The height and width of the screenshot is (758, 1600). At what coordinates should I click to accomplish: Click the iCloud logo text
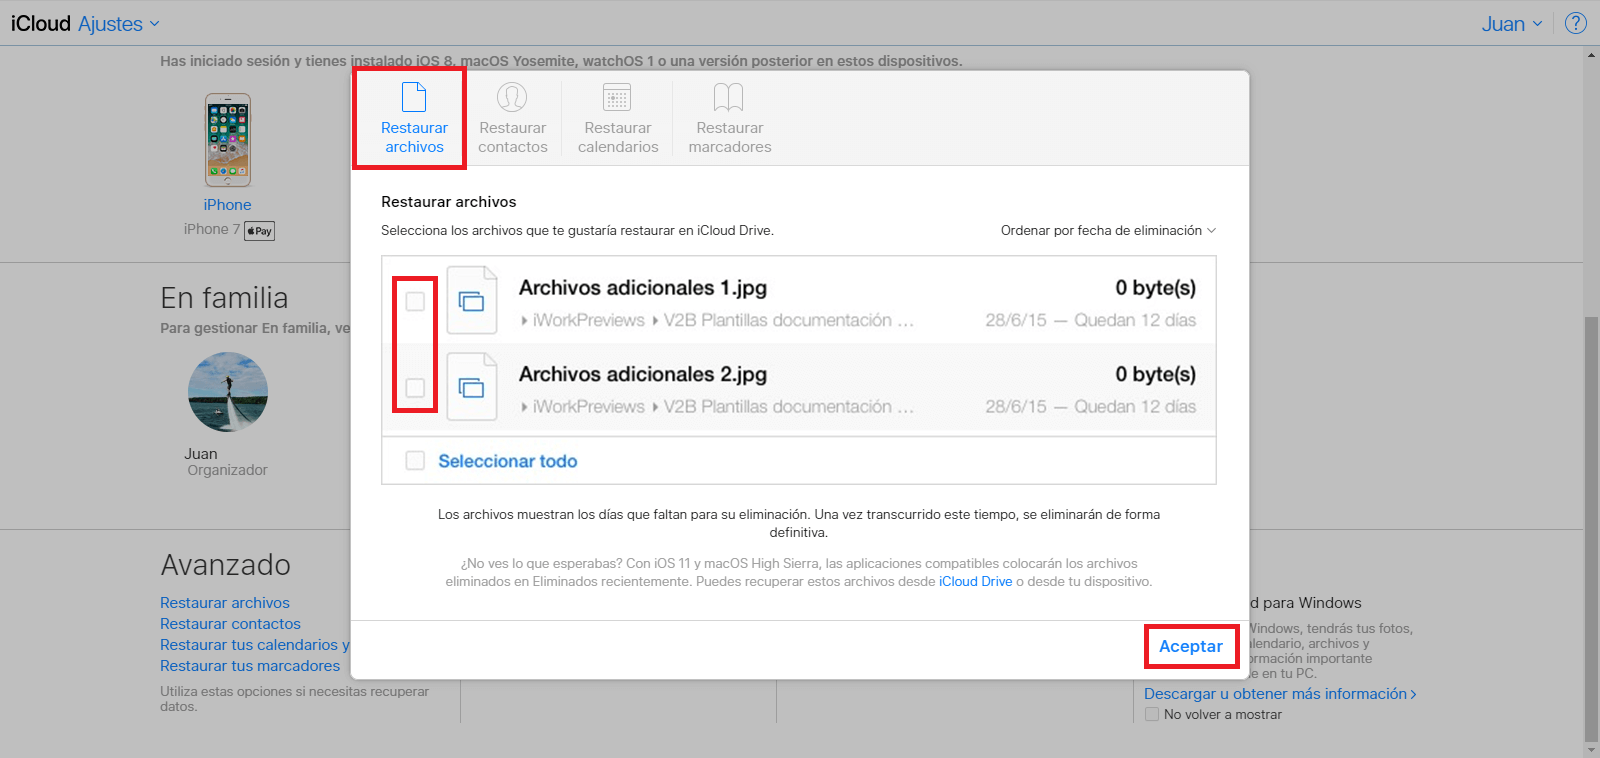(41, 24)
